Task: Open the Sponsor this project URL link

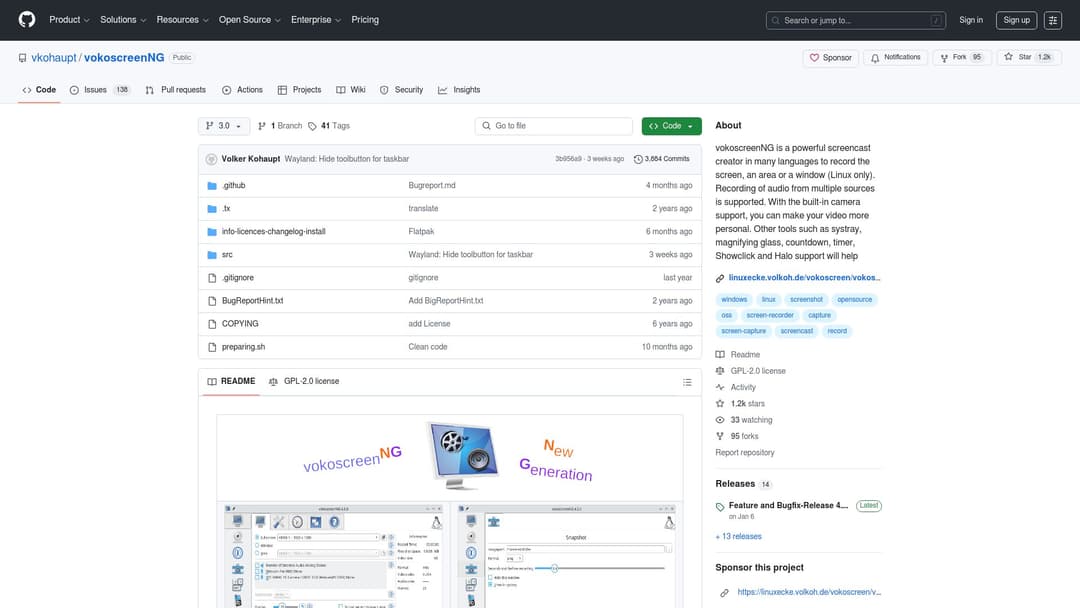Action: [809, 592]
